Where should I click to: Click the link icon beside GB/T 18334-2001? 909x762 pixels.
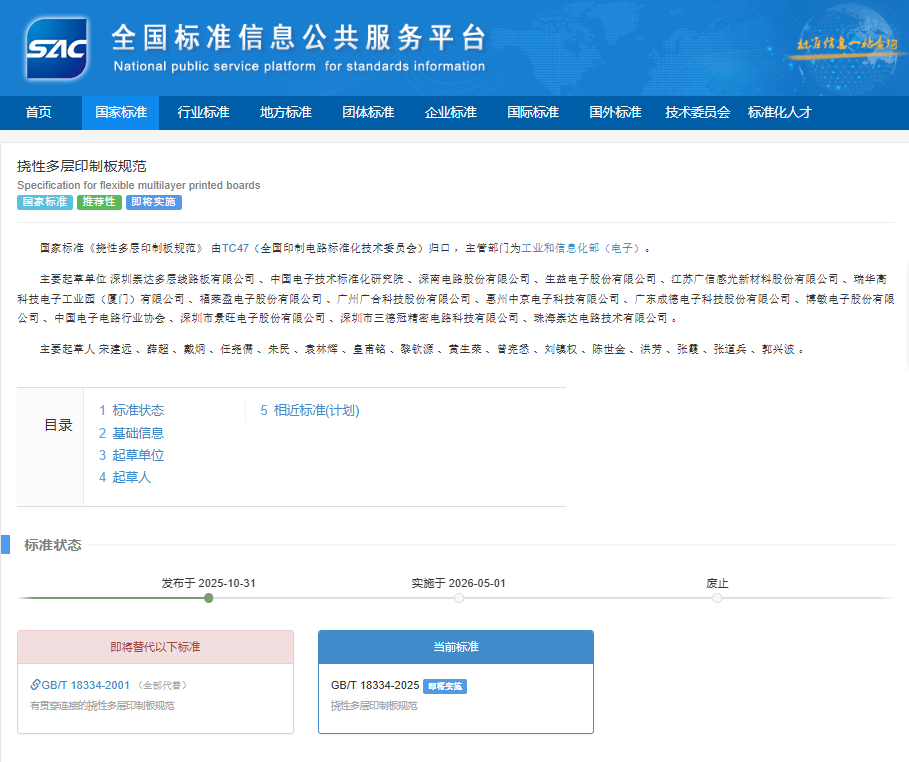[x=35, y=685]
